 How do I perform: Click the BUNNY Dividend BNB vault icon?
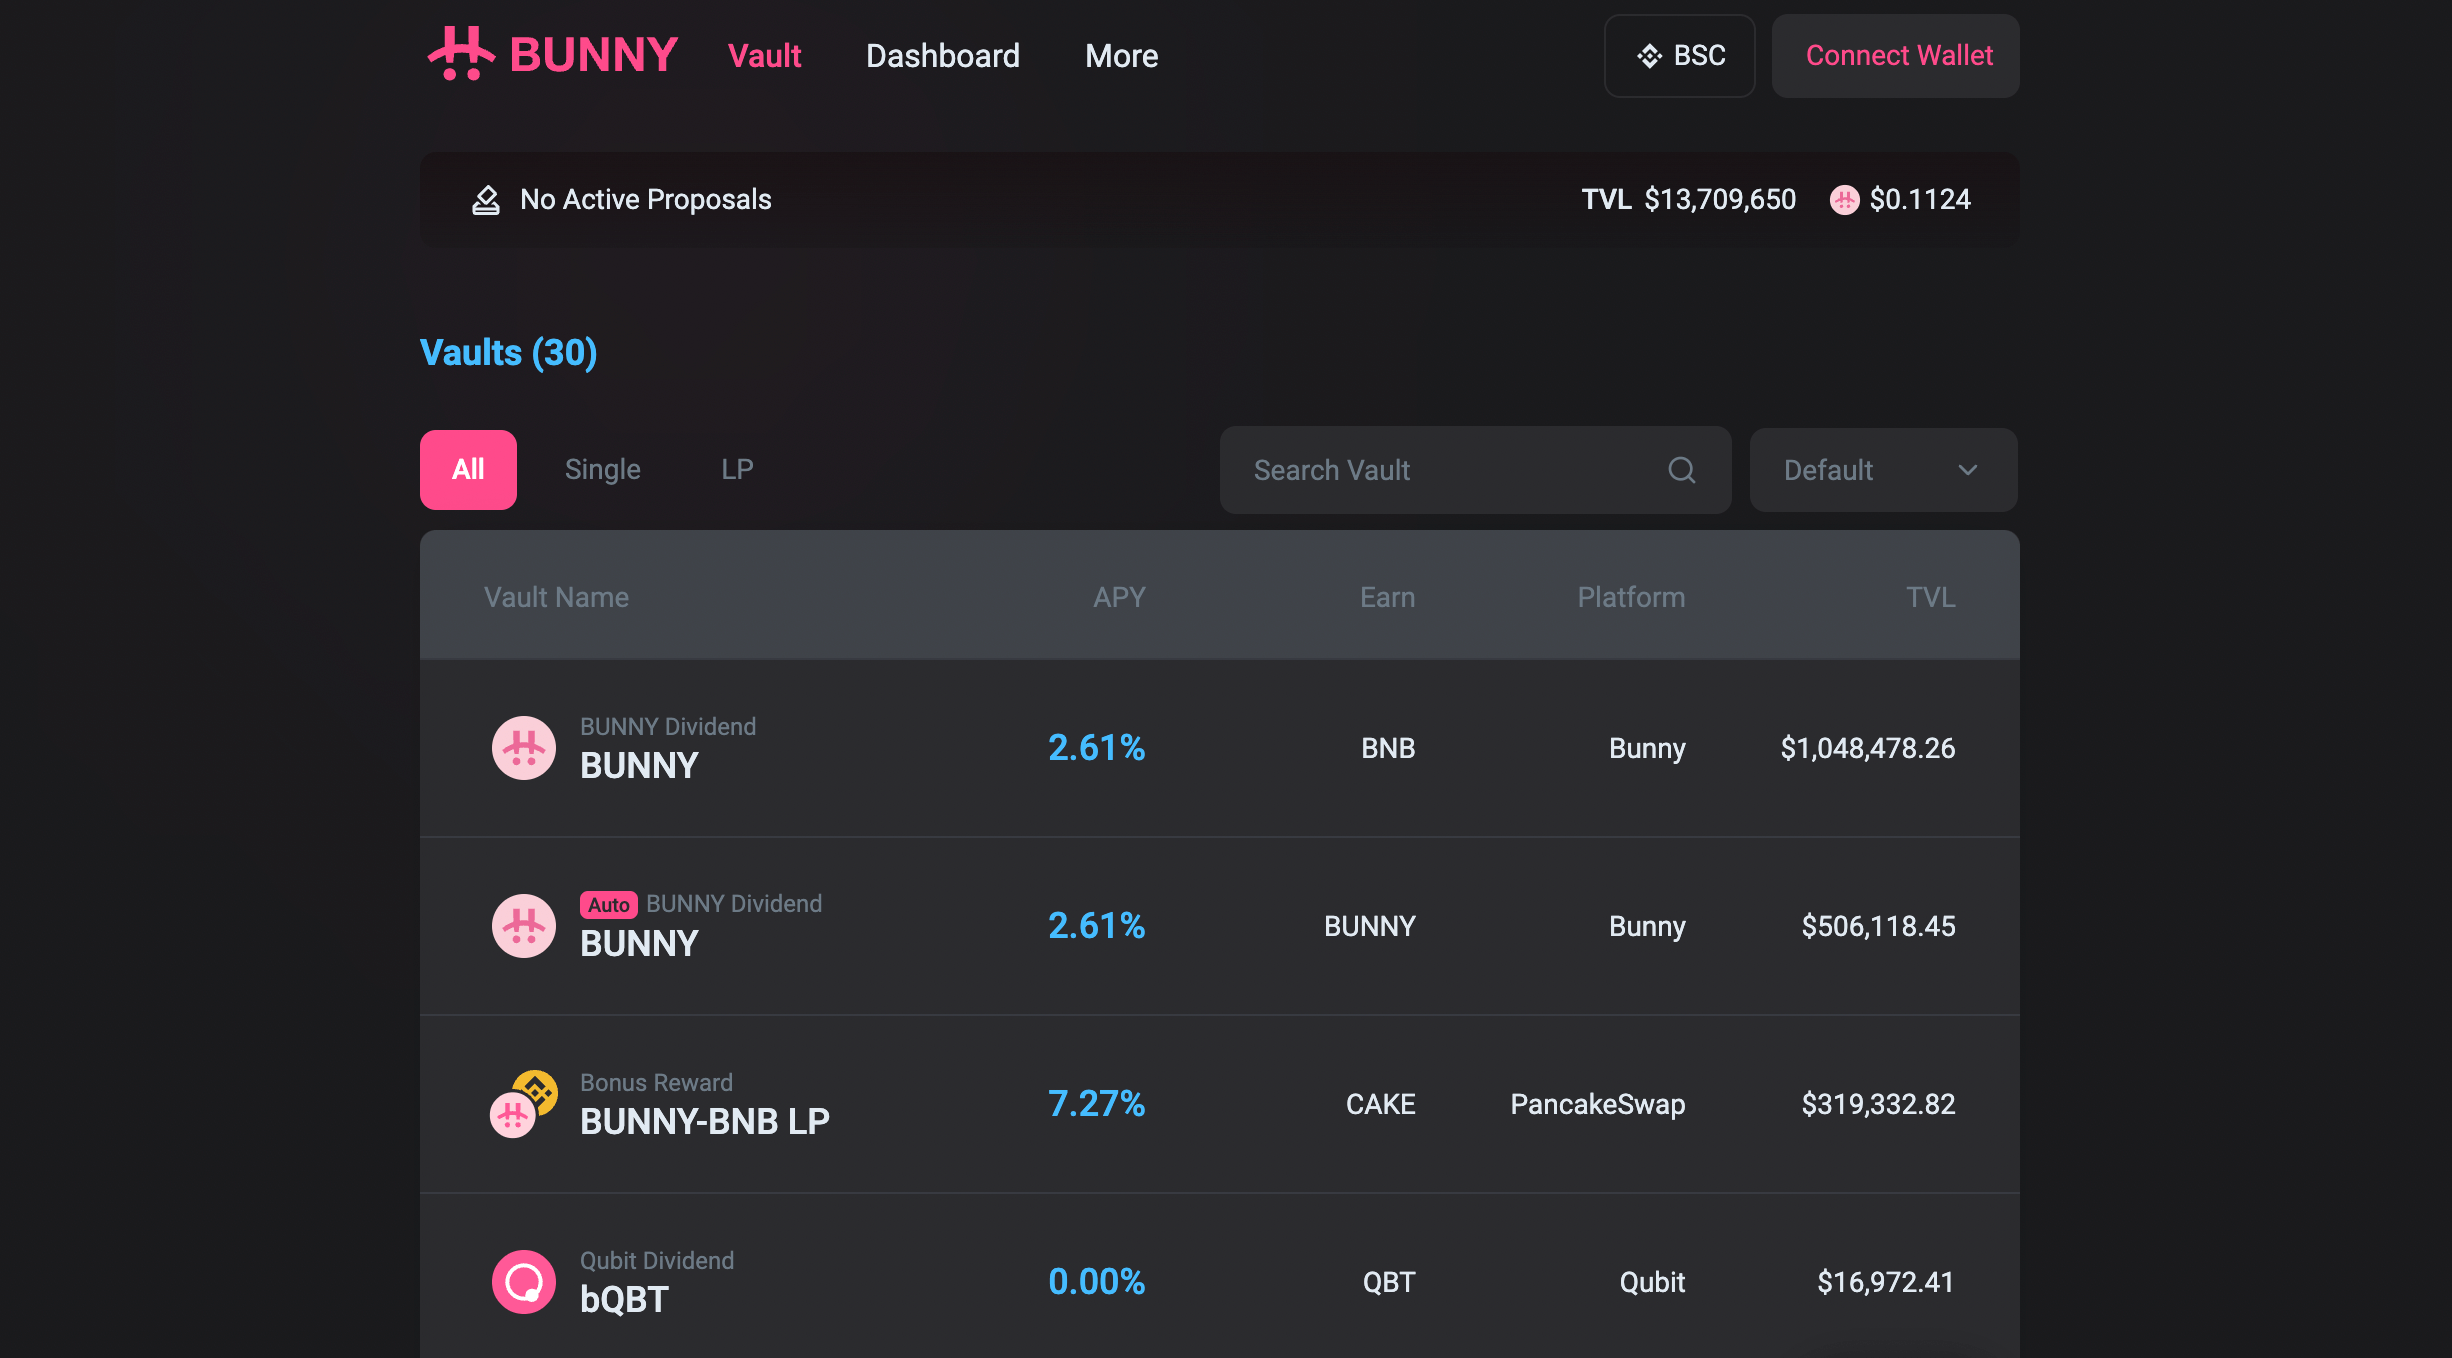(x=523, y=748)
